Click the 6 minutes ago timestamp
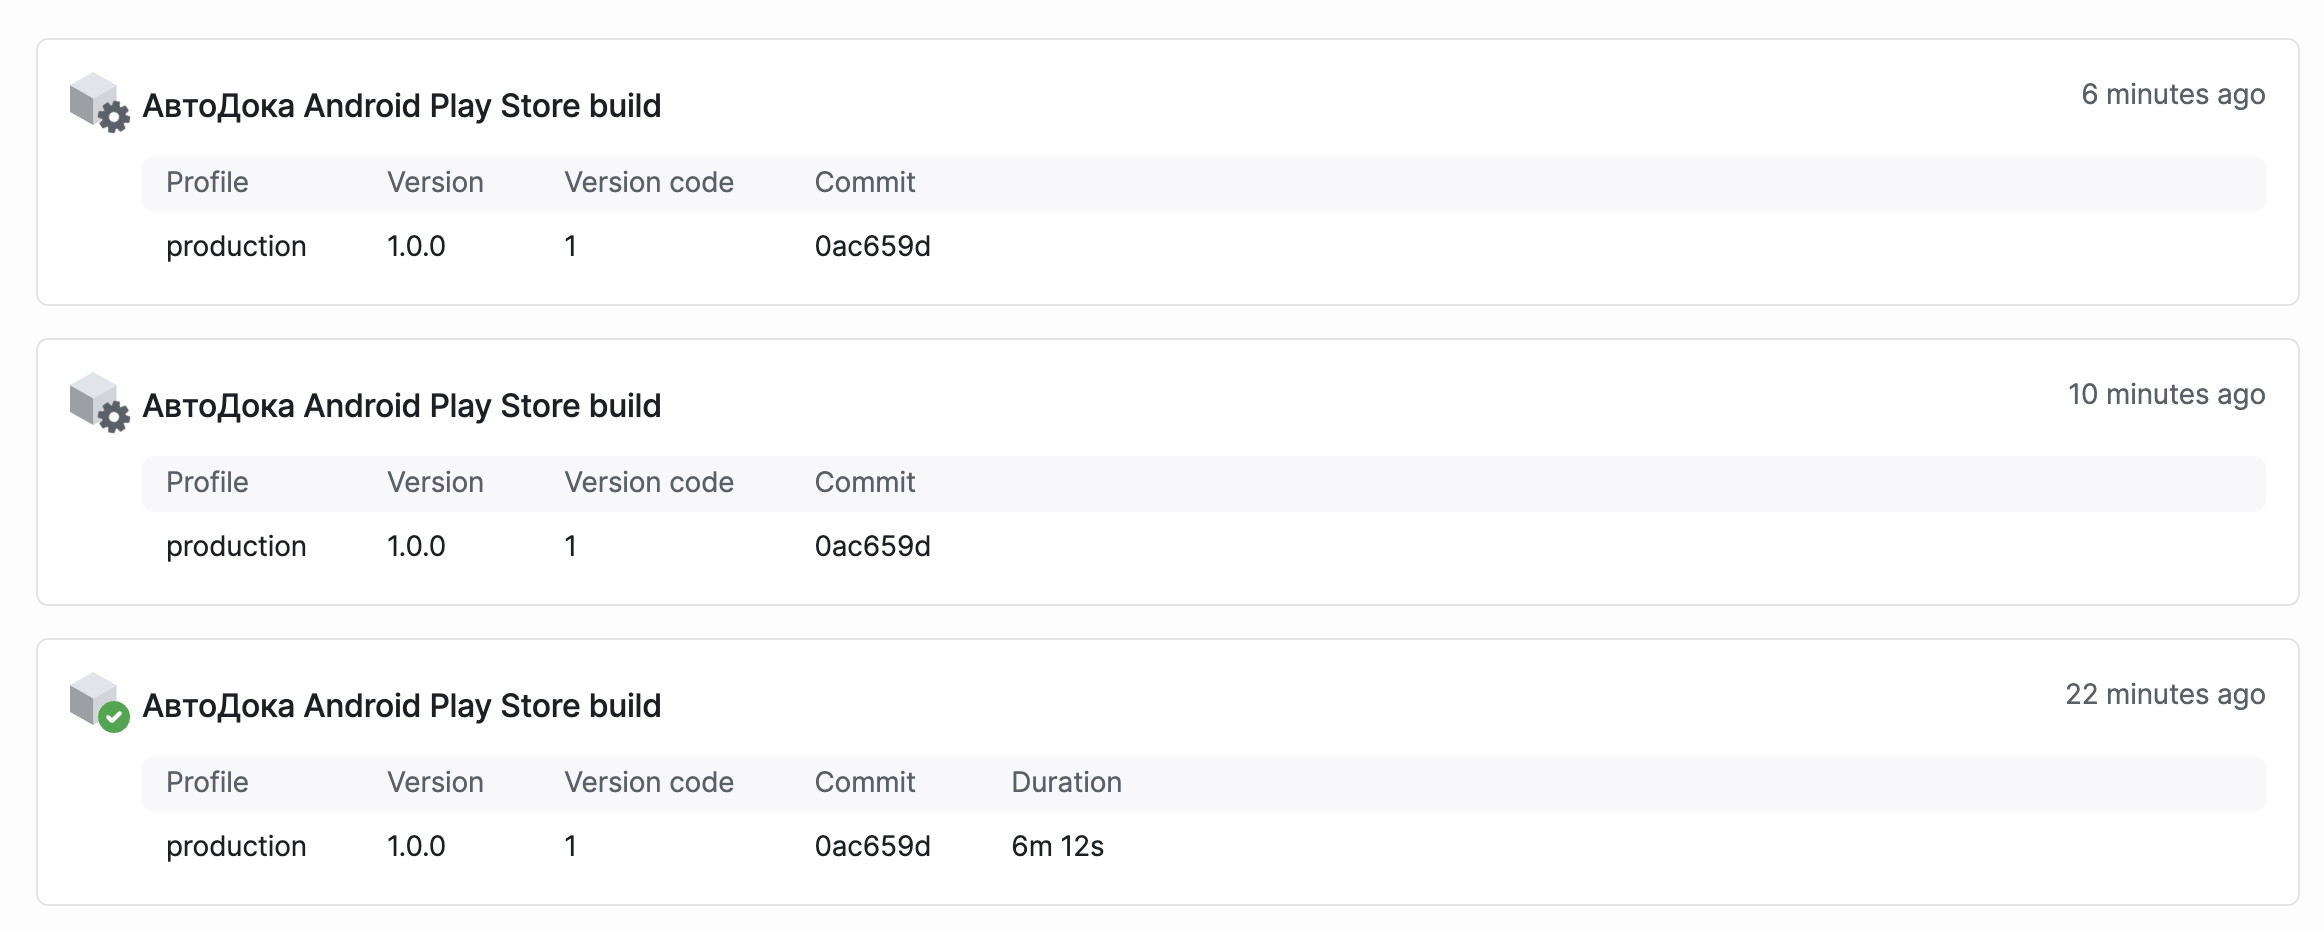 pyautogui.click(x=2175, y=95)
